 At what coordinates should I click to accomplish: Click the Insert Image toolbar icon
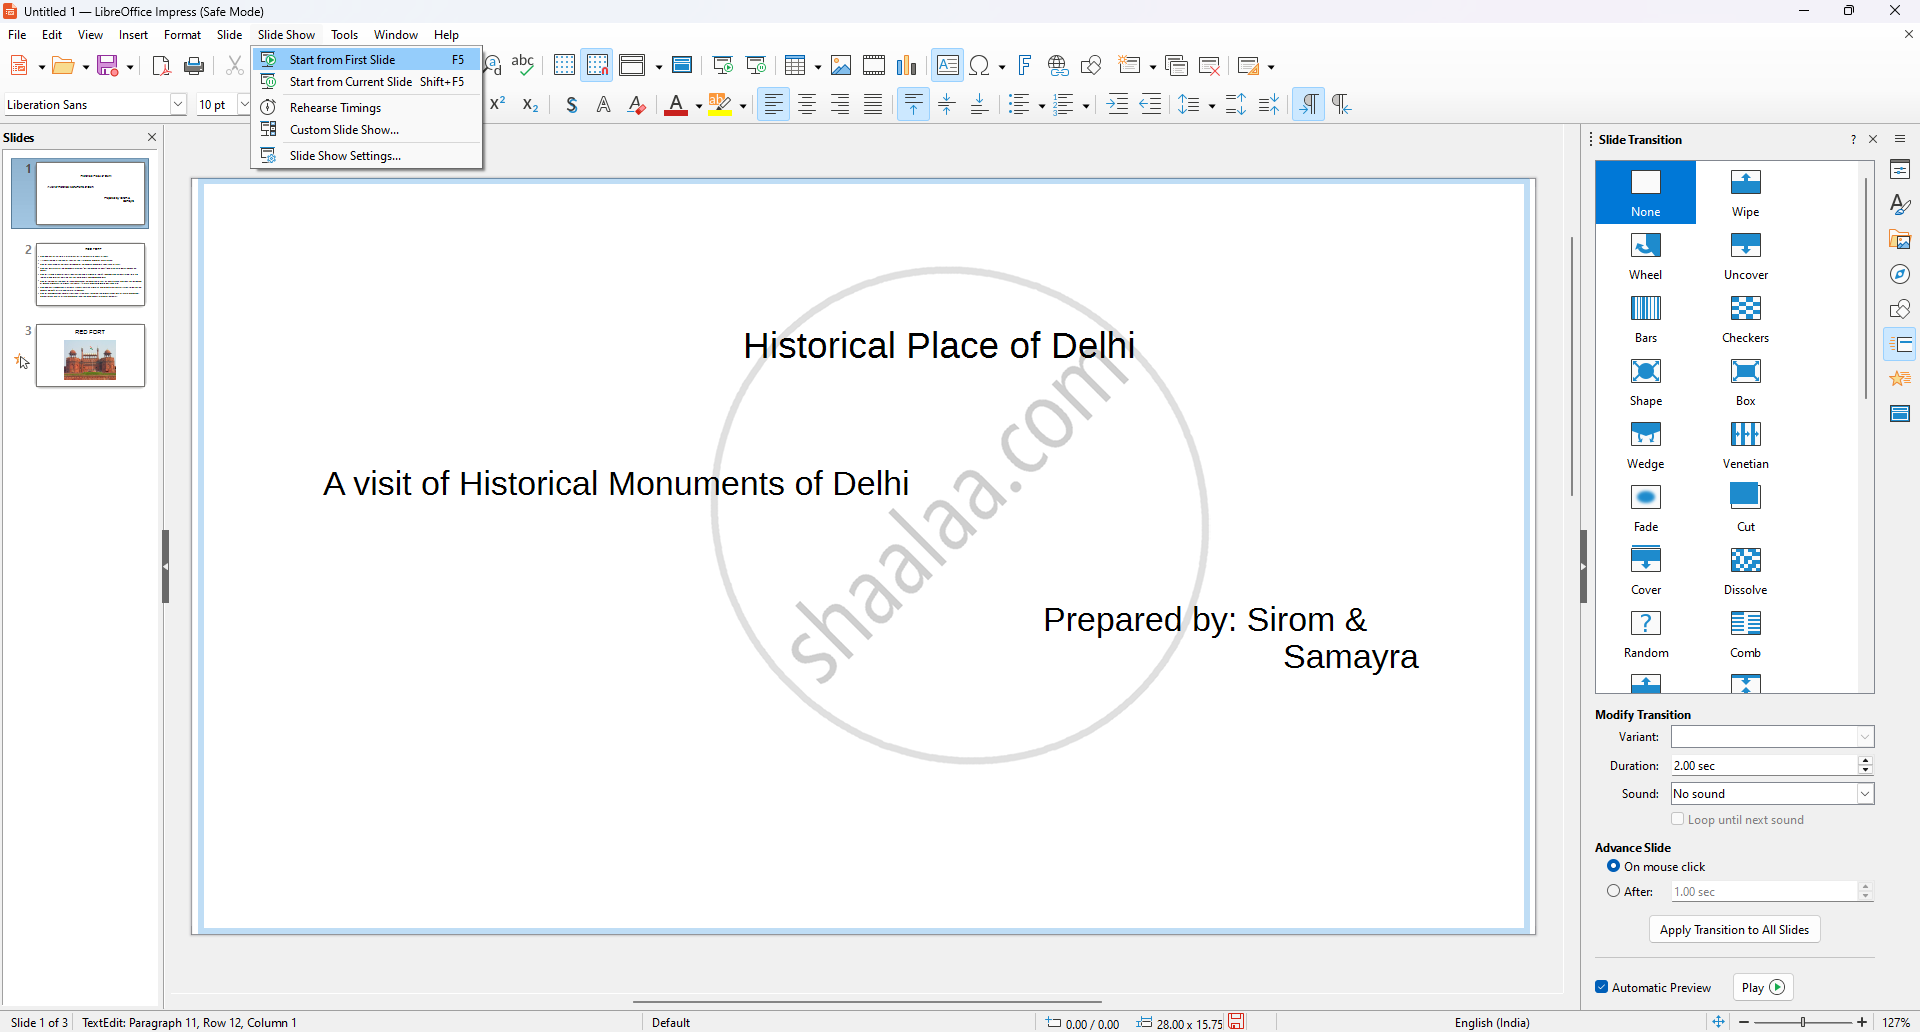tap(841, 66)
